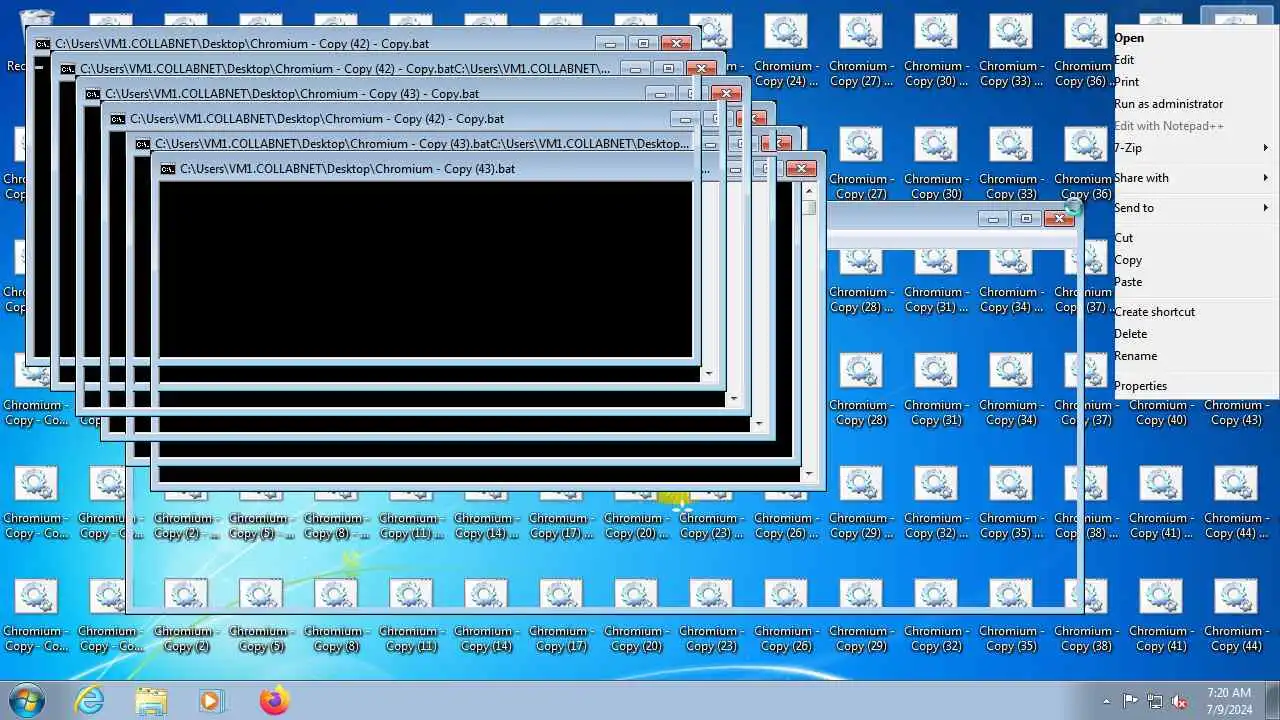Open Action Center flag in system tray

[x=1130, y=701]
